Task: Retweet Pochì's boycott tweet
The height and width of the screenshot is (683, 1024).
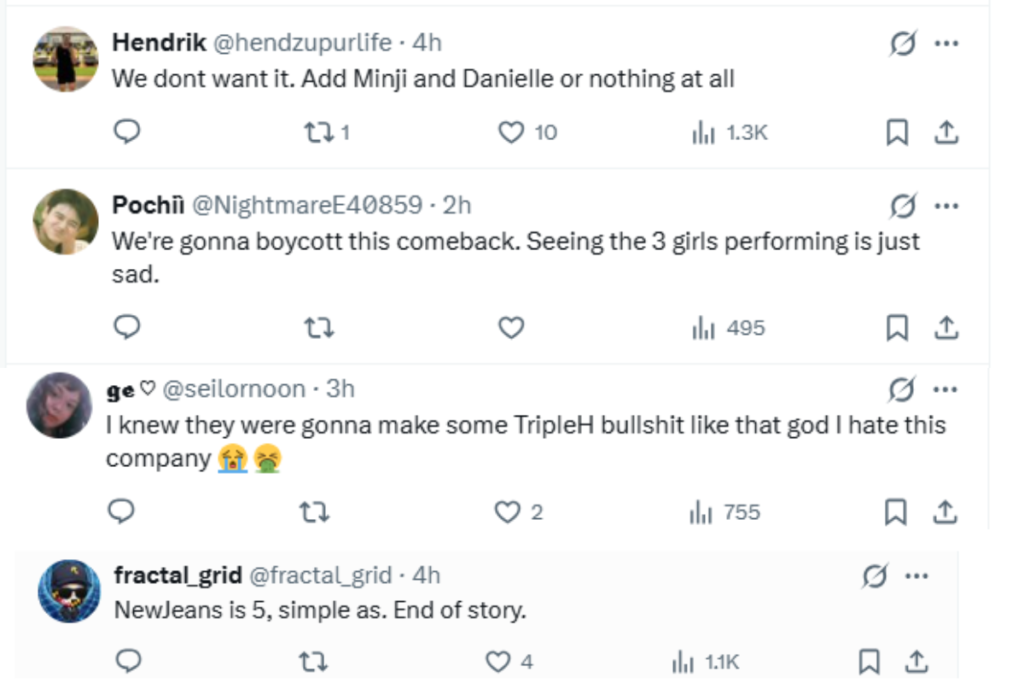Action: [x=320, y=327]
